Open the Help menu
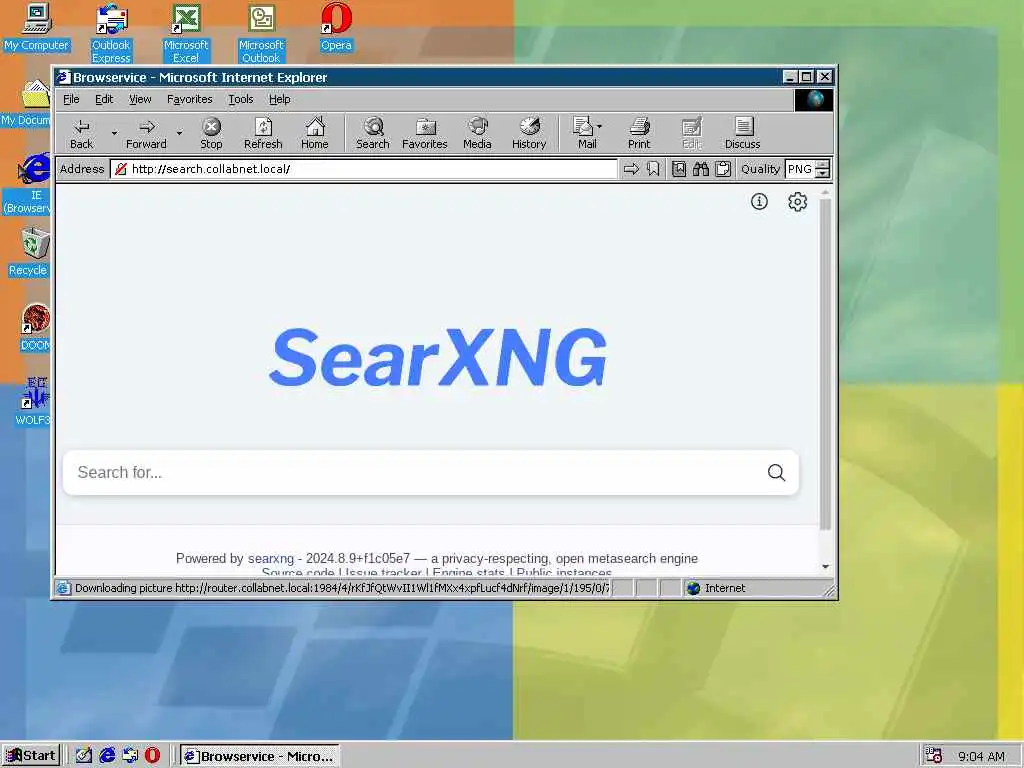The height and width of the screenshot is (768, 1024). pyautogui.click(x=280, y=99)
